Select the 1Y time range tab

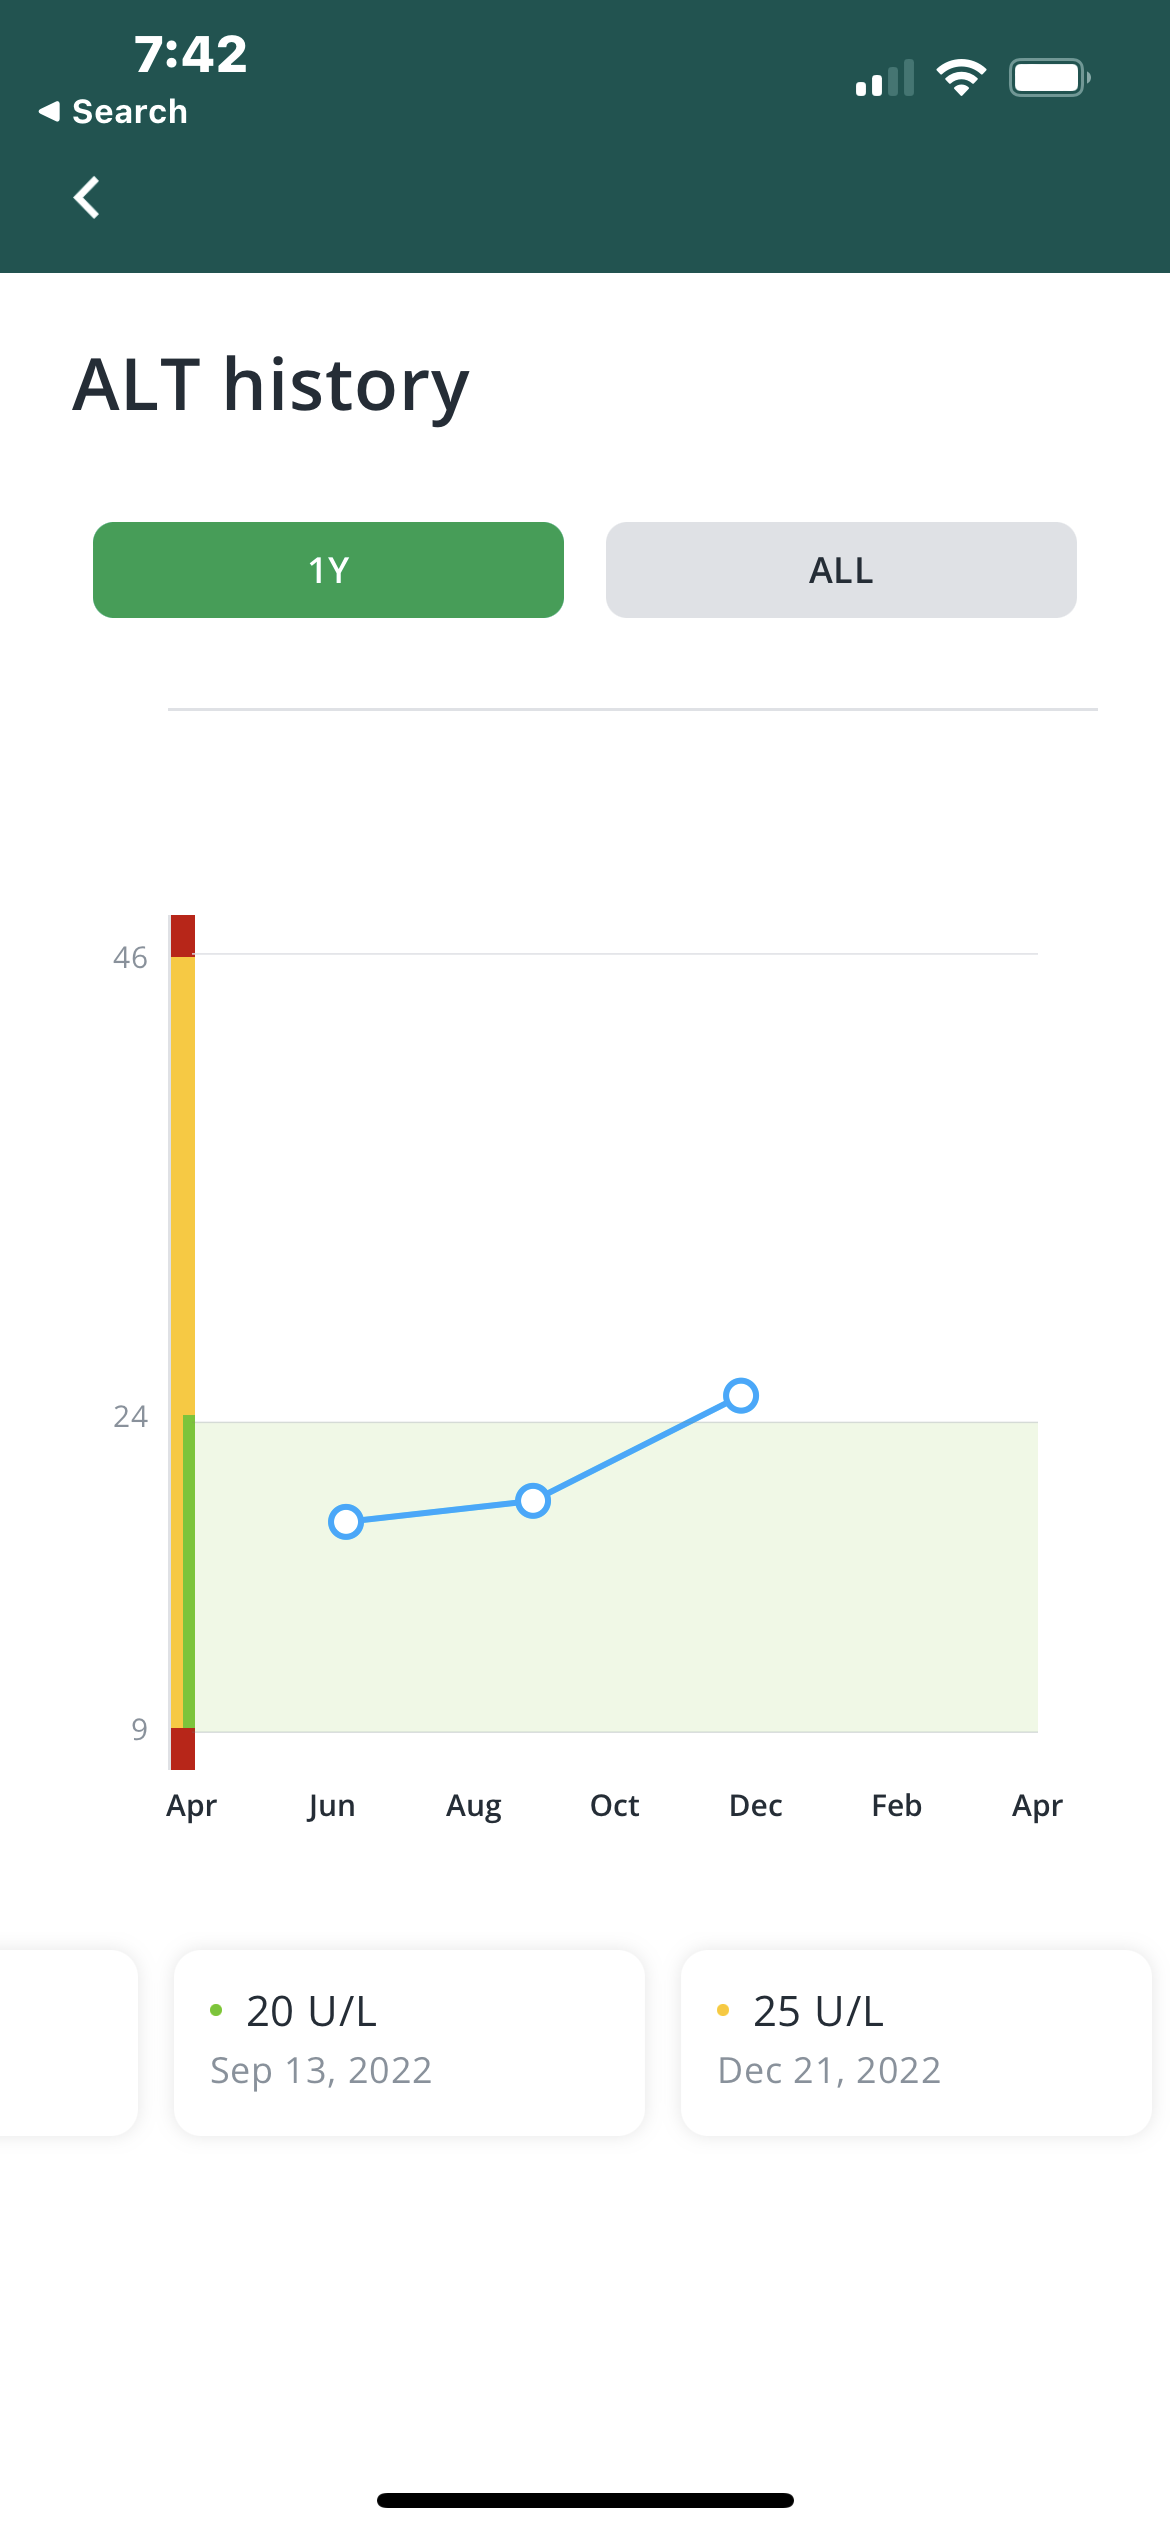tap(328, 570)
